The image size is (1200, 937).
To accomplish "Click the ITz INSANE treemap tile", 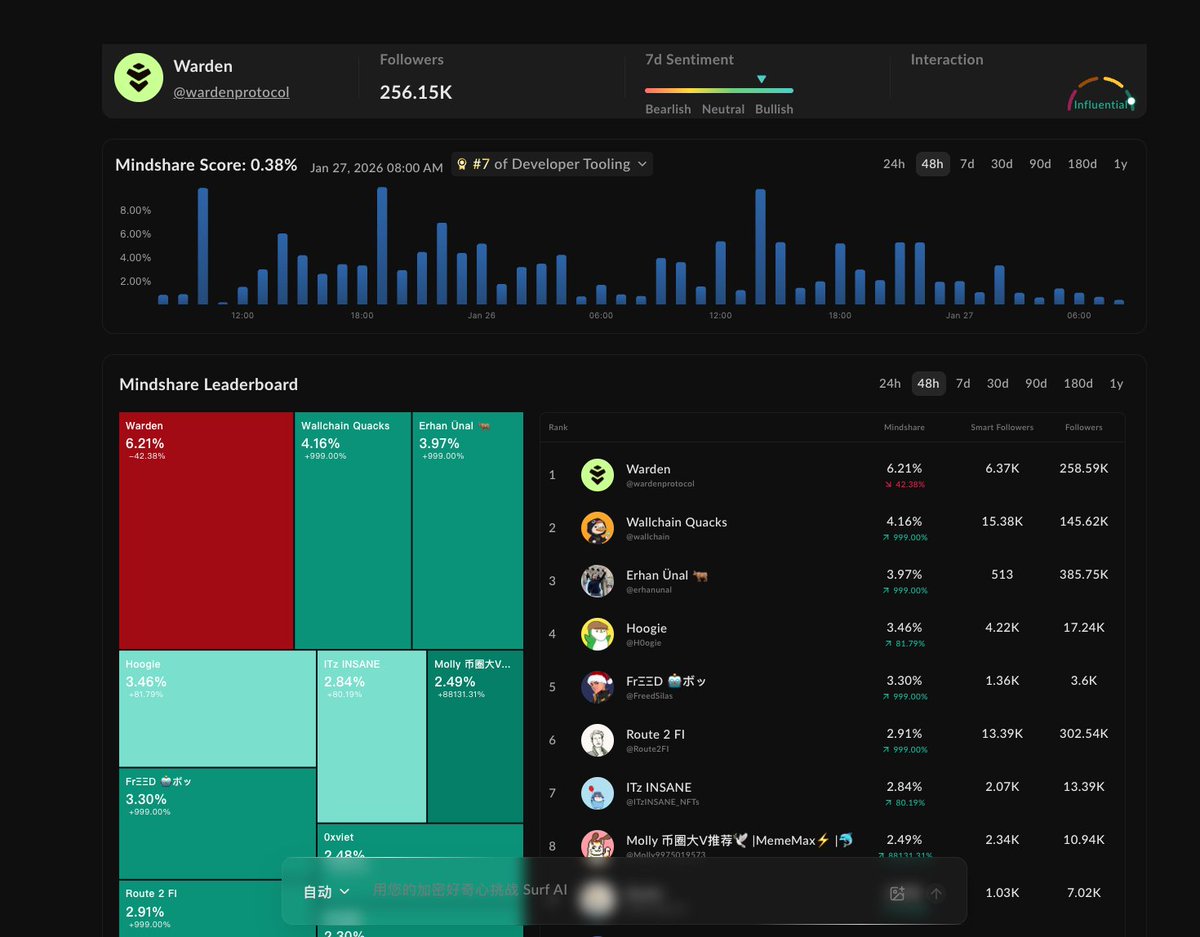I will coord(372,737).
